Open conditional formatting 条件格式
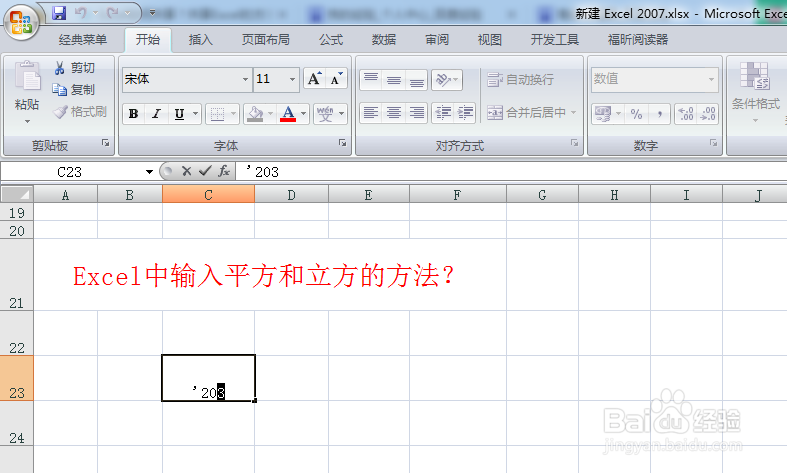 (x=756, y=91)
